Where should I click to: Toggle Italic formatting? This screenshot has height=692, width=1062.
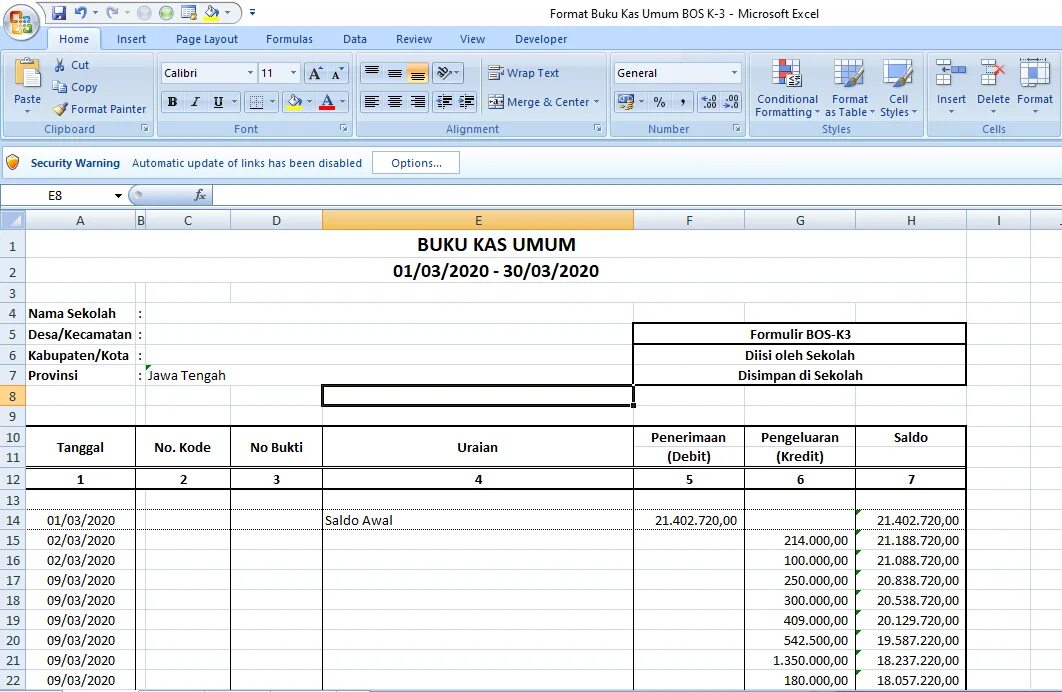pos(195,102)
